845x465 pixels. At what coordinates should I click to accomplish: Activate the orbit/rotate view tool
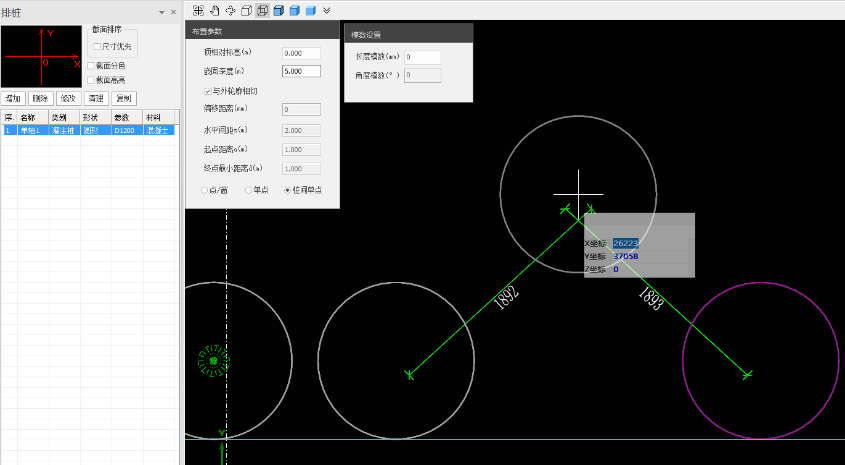(230, 10)
